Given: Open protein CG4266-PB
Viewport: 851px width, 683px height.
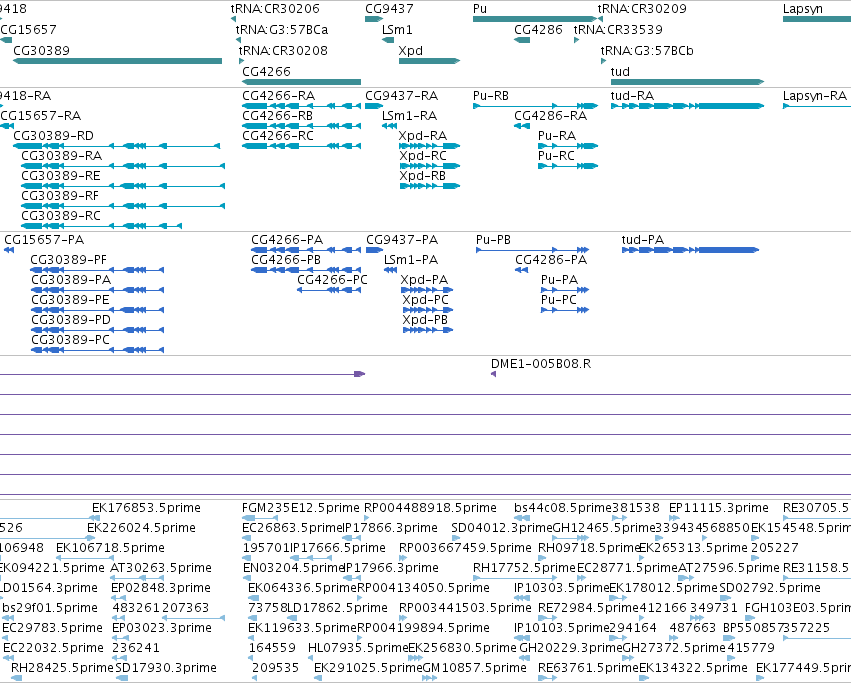Looking at the screenshot, I should coord(286,260).
